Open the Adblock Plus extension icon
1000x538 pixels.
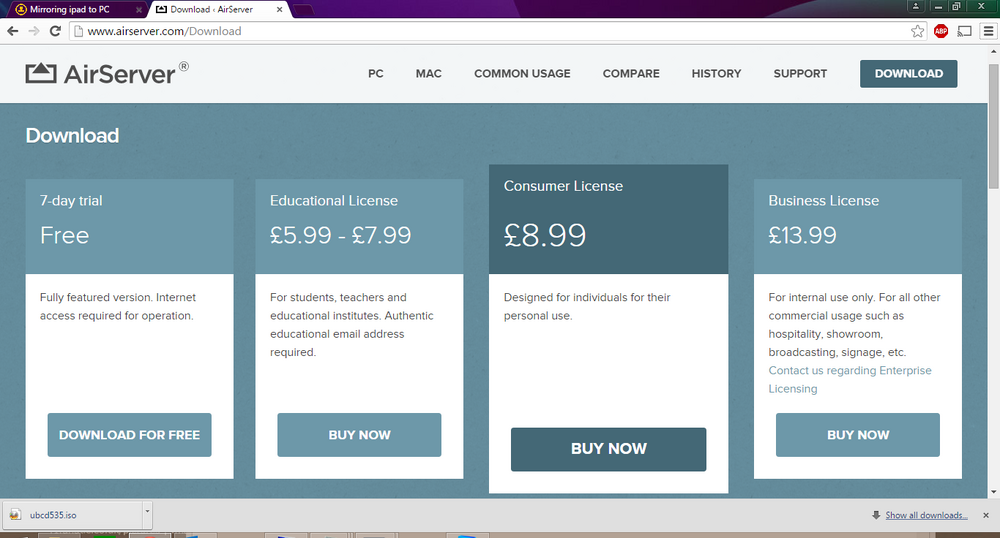tap(941, 31)
